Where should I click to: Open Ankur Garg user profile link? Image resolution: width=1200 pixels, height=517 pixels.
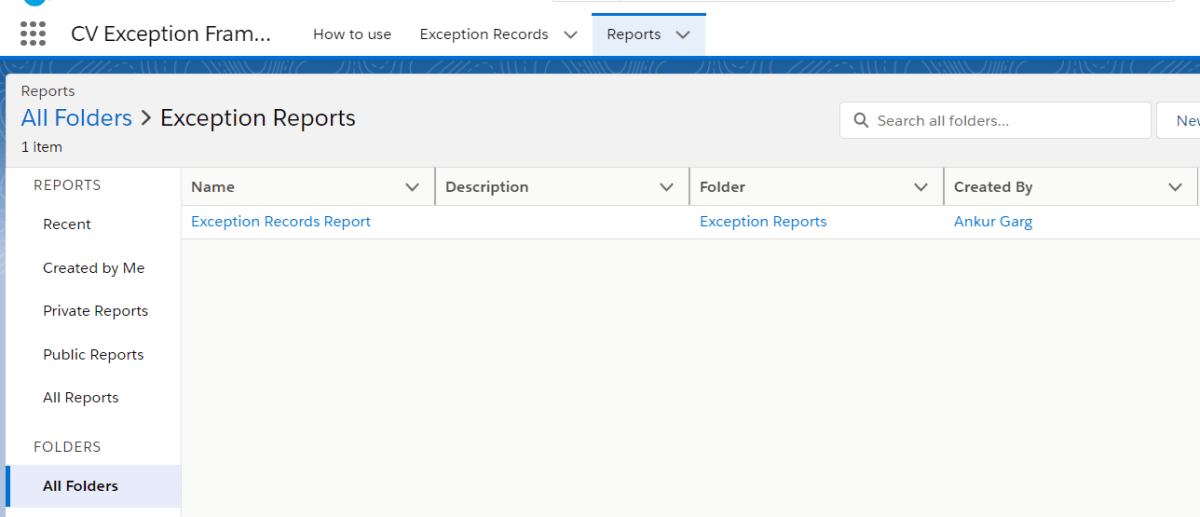(x=993, y=222)
